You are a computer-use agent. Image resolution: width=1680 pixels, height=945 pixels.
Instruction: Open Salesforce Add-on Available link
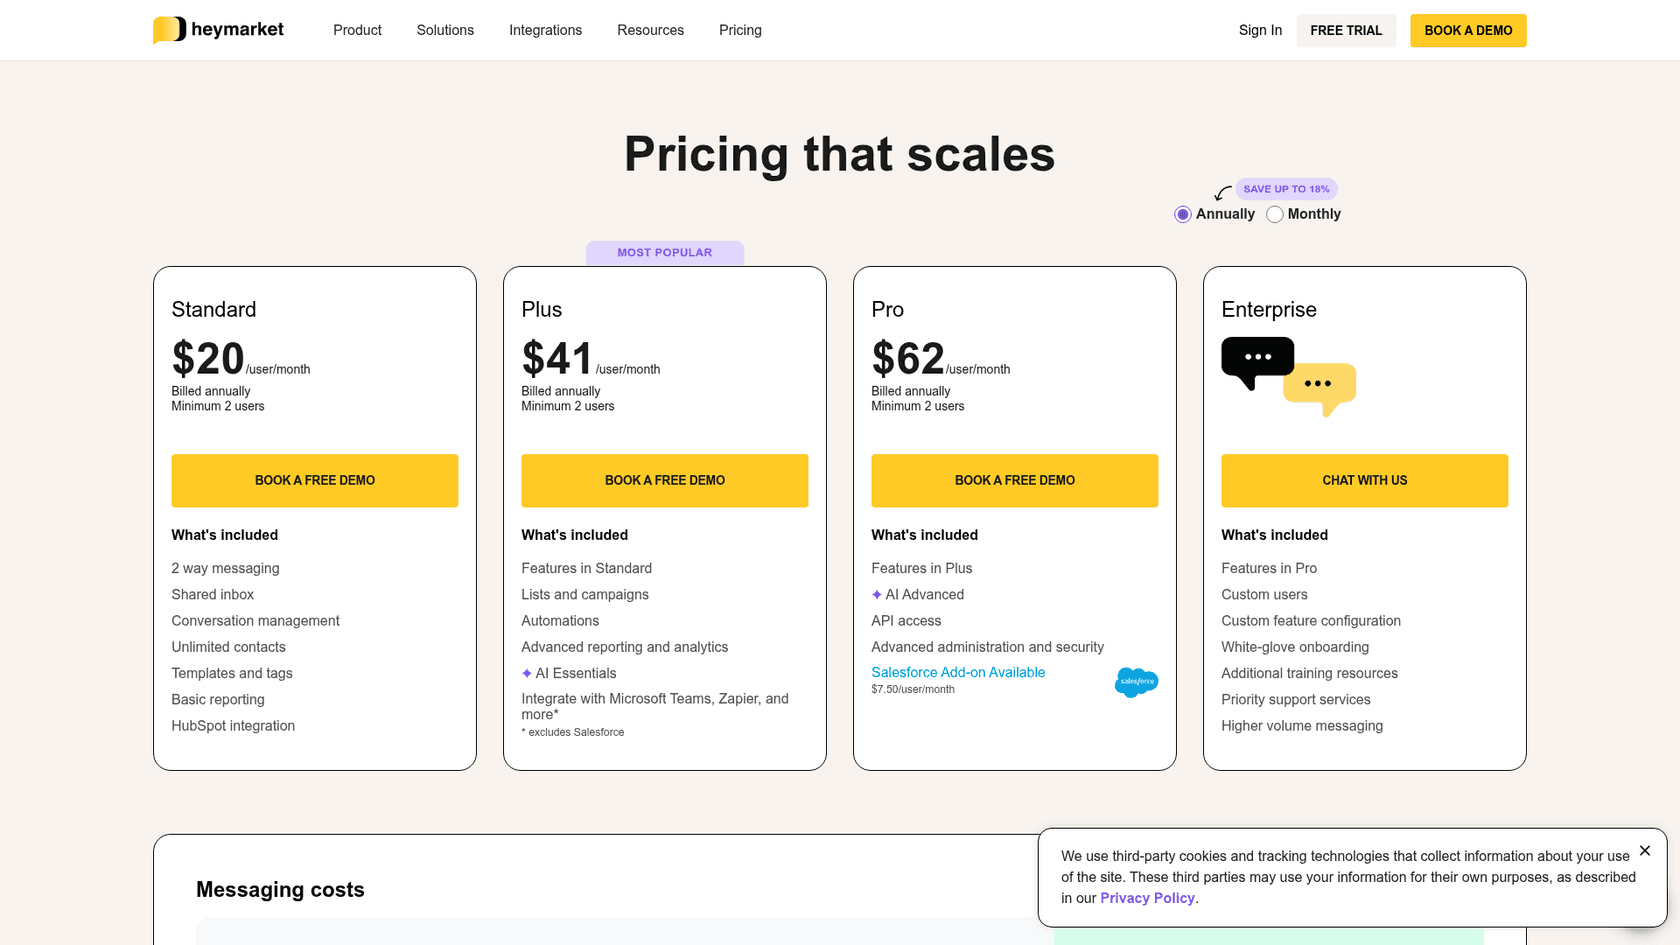point(958,672)
